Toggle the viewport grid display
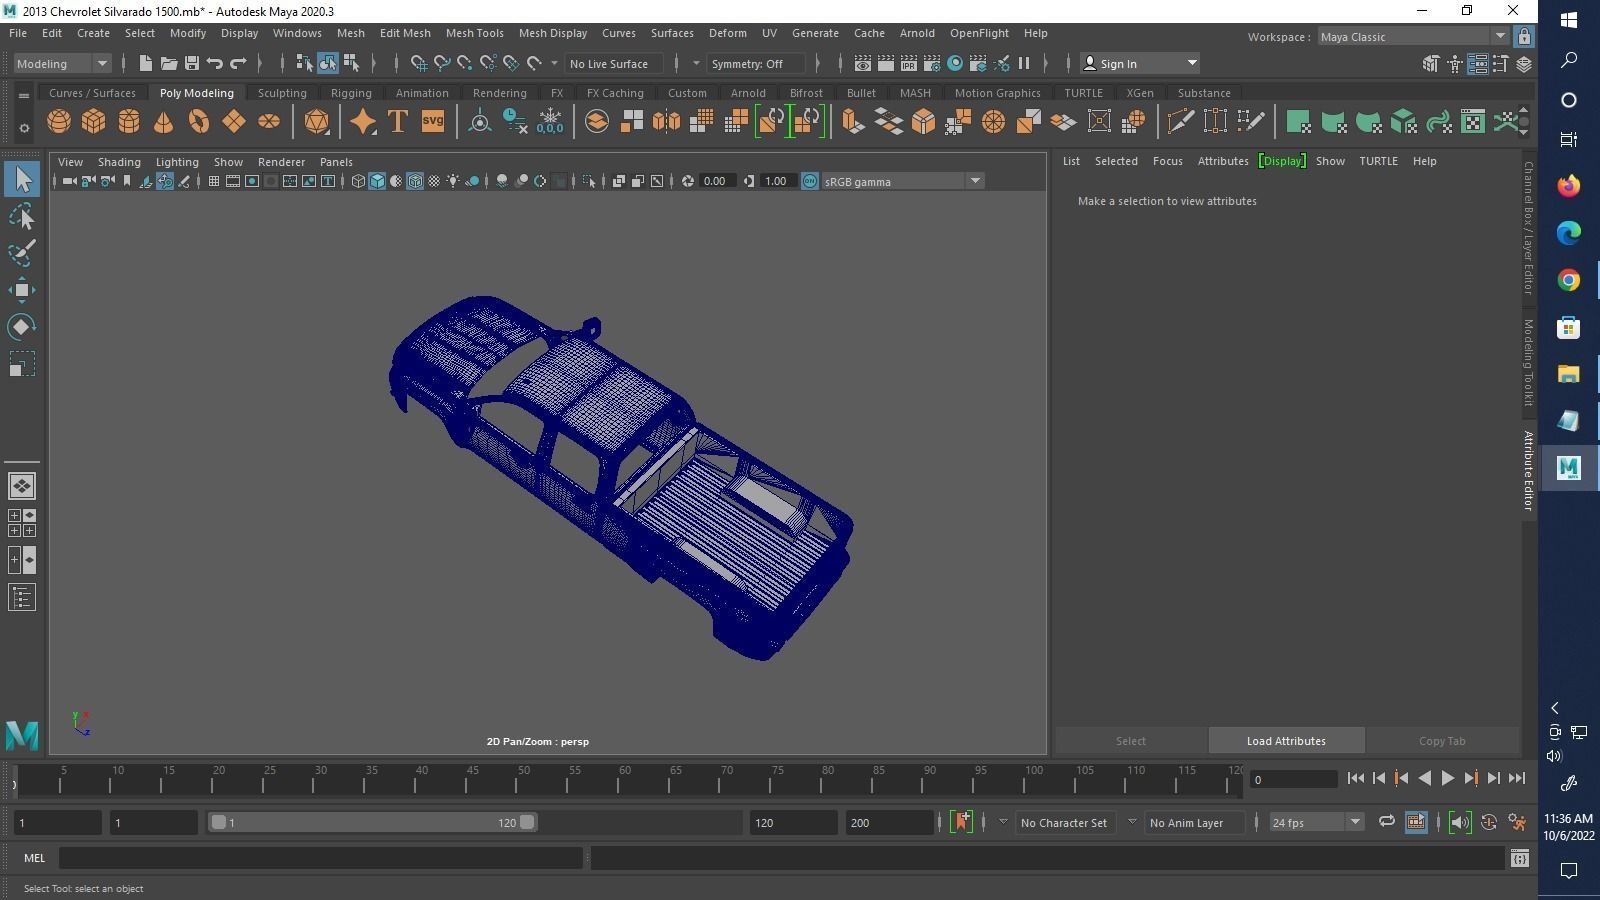Screen dimensions: 1600x900 (x=214, y=181)
